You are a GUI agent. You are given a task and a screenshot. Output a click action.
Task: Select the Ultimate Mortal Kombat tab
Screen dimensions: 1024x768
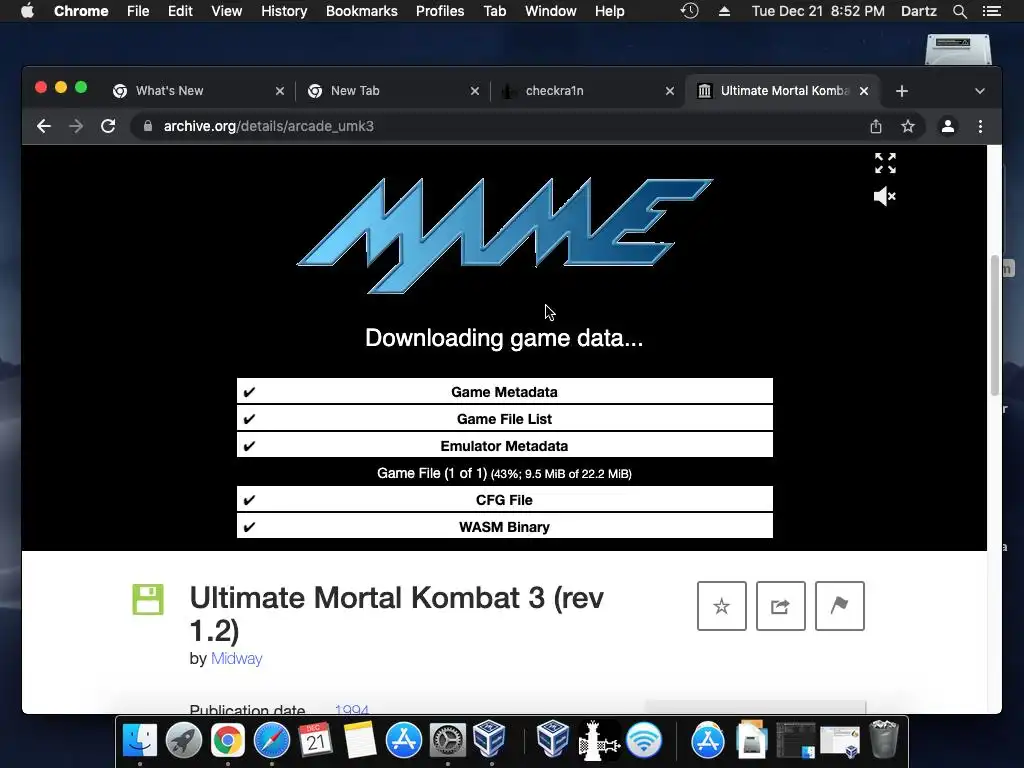click(782, 91)
